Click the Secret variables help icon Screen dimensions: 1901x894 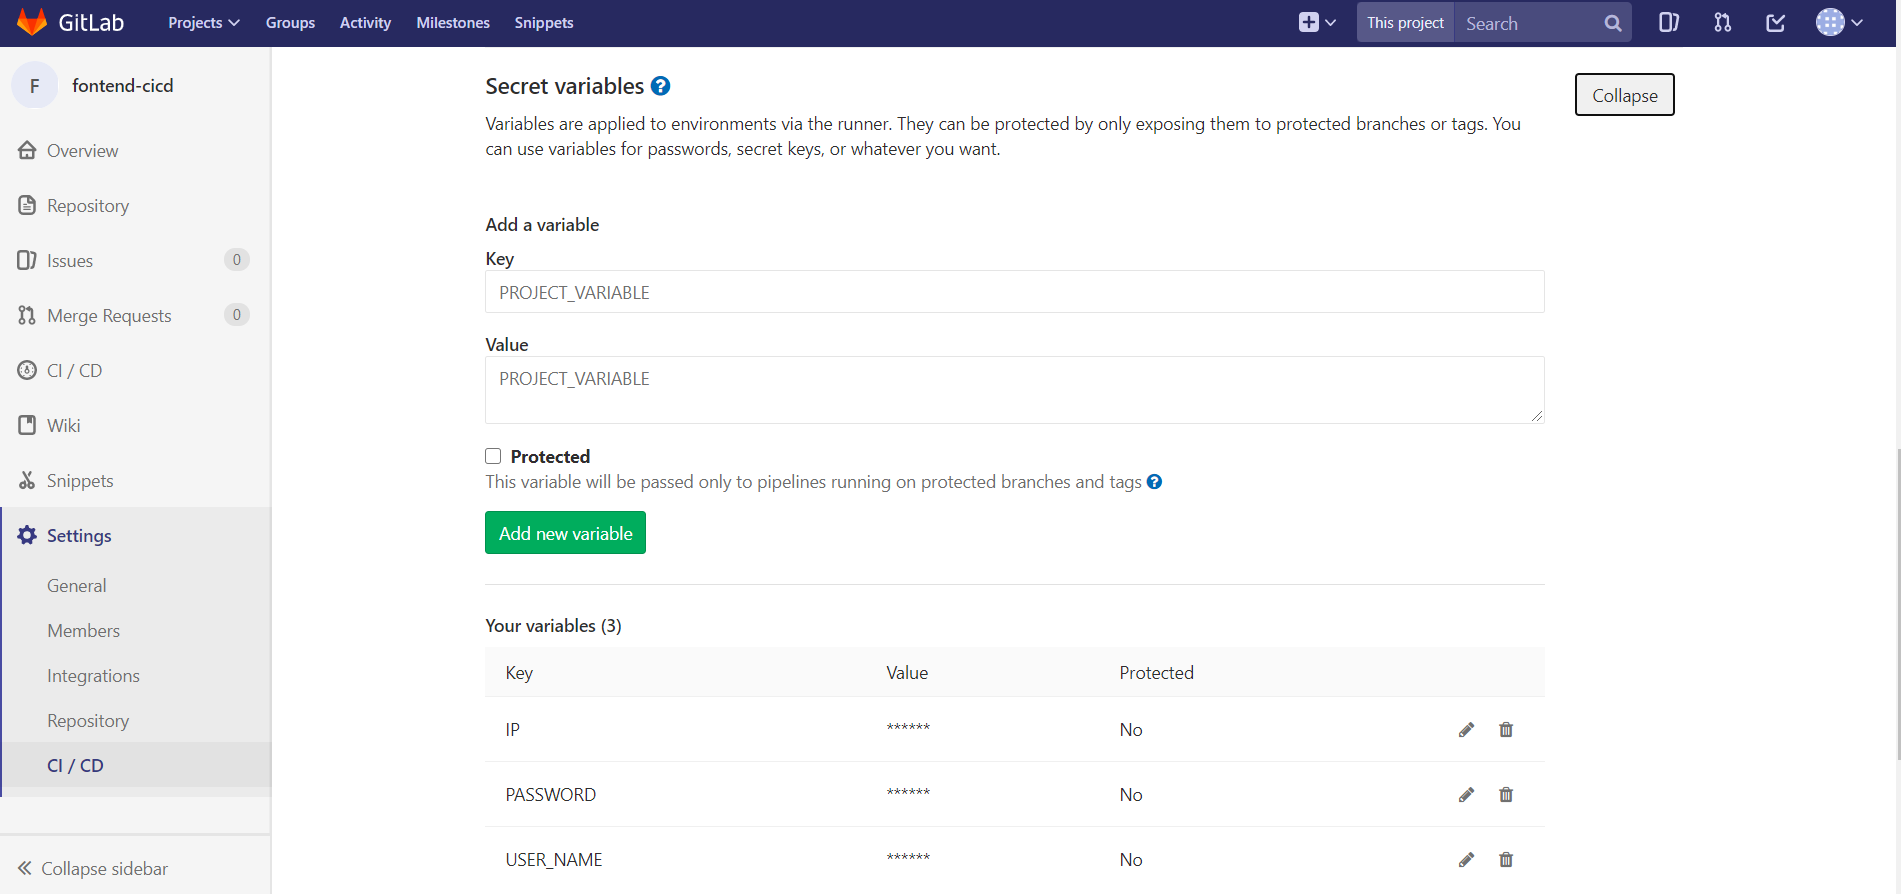(660, 86)
